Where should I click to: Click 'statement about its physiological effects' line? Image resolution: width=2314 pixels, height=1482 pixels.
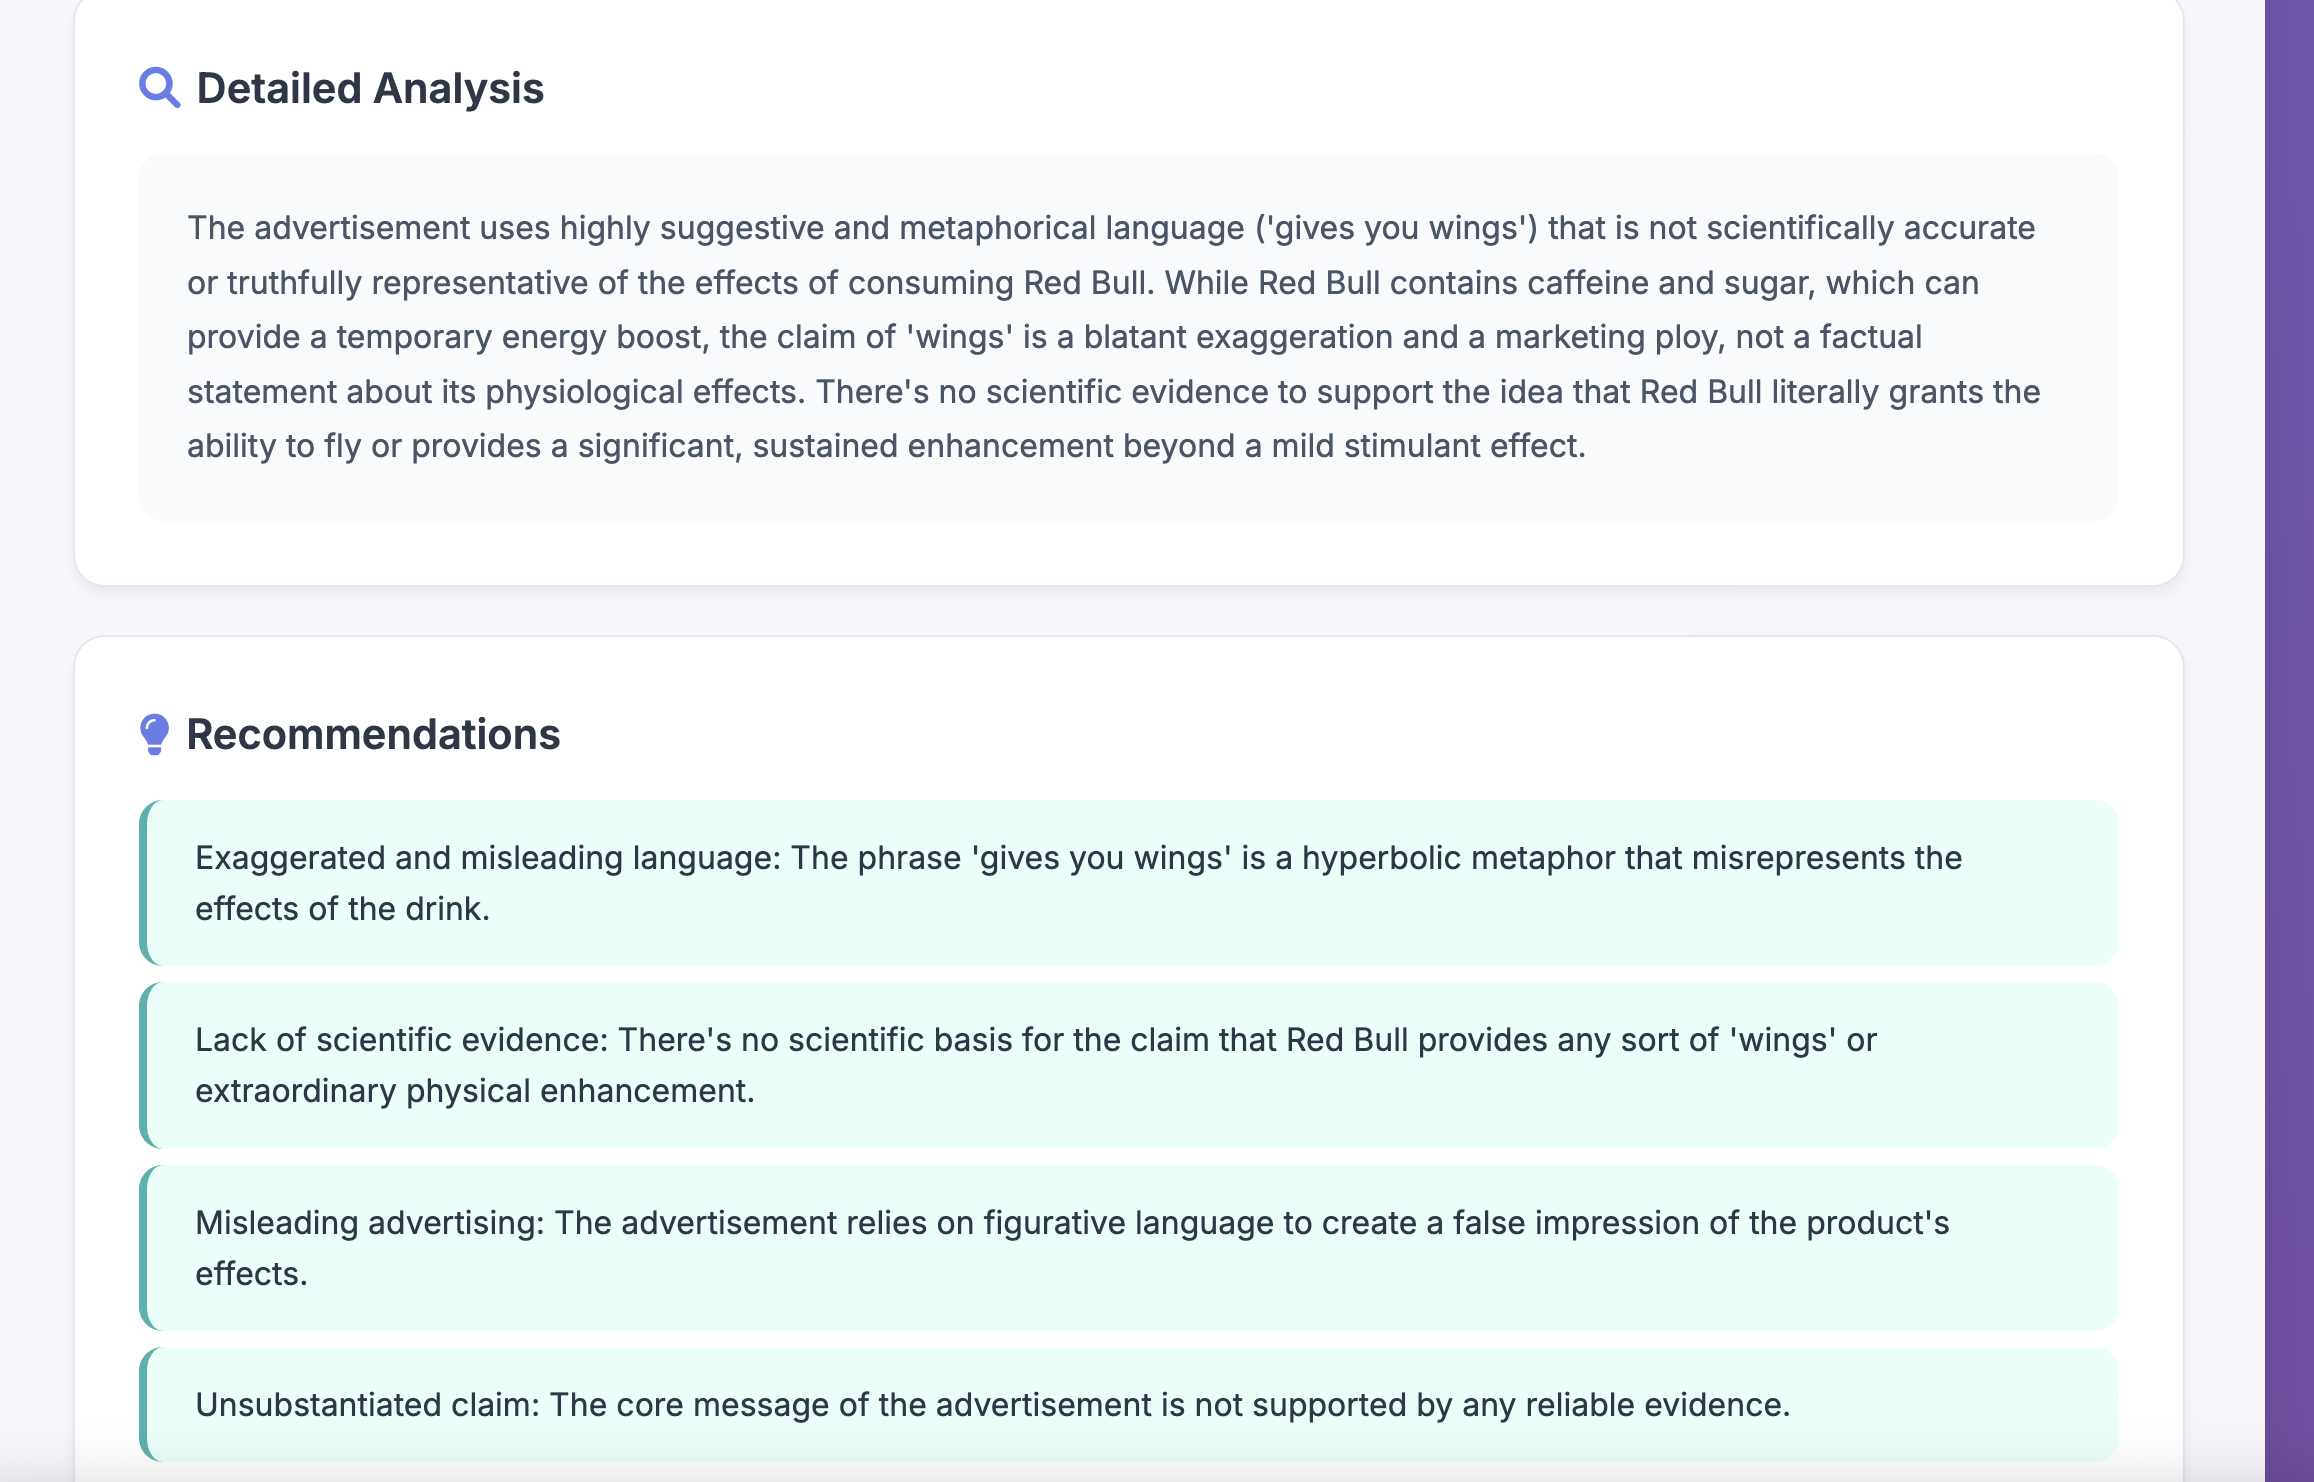[x=496, y=392]
